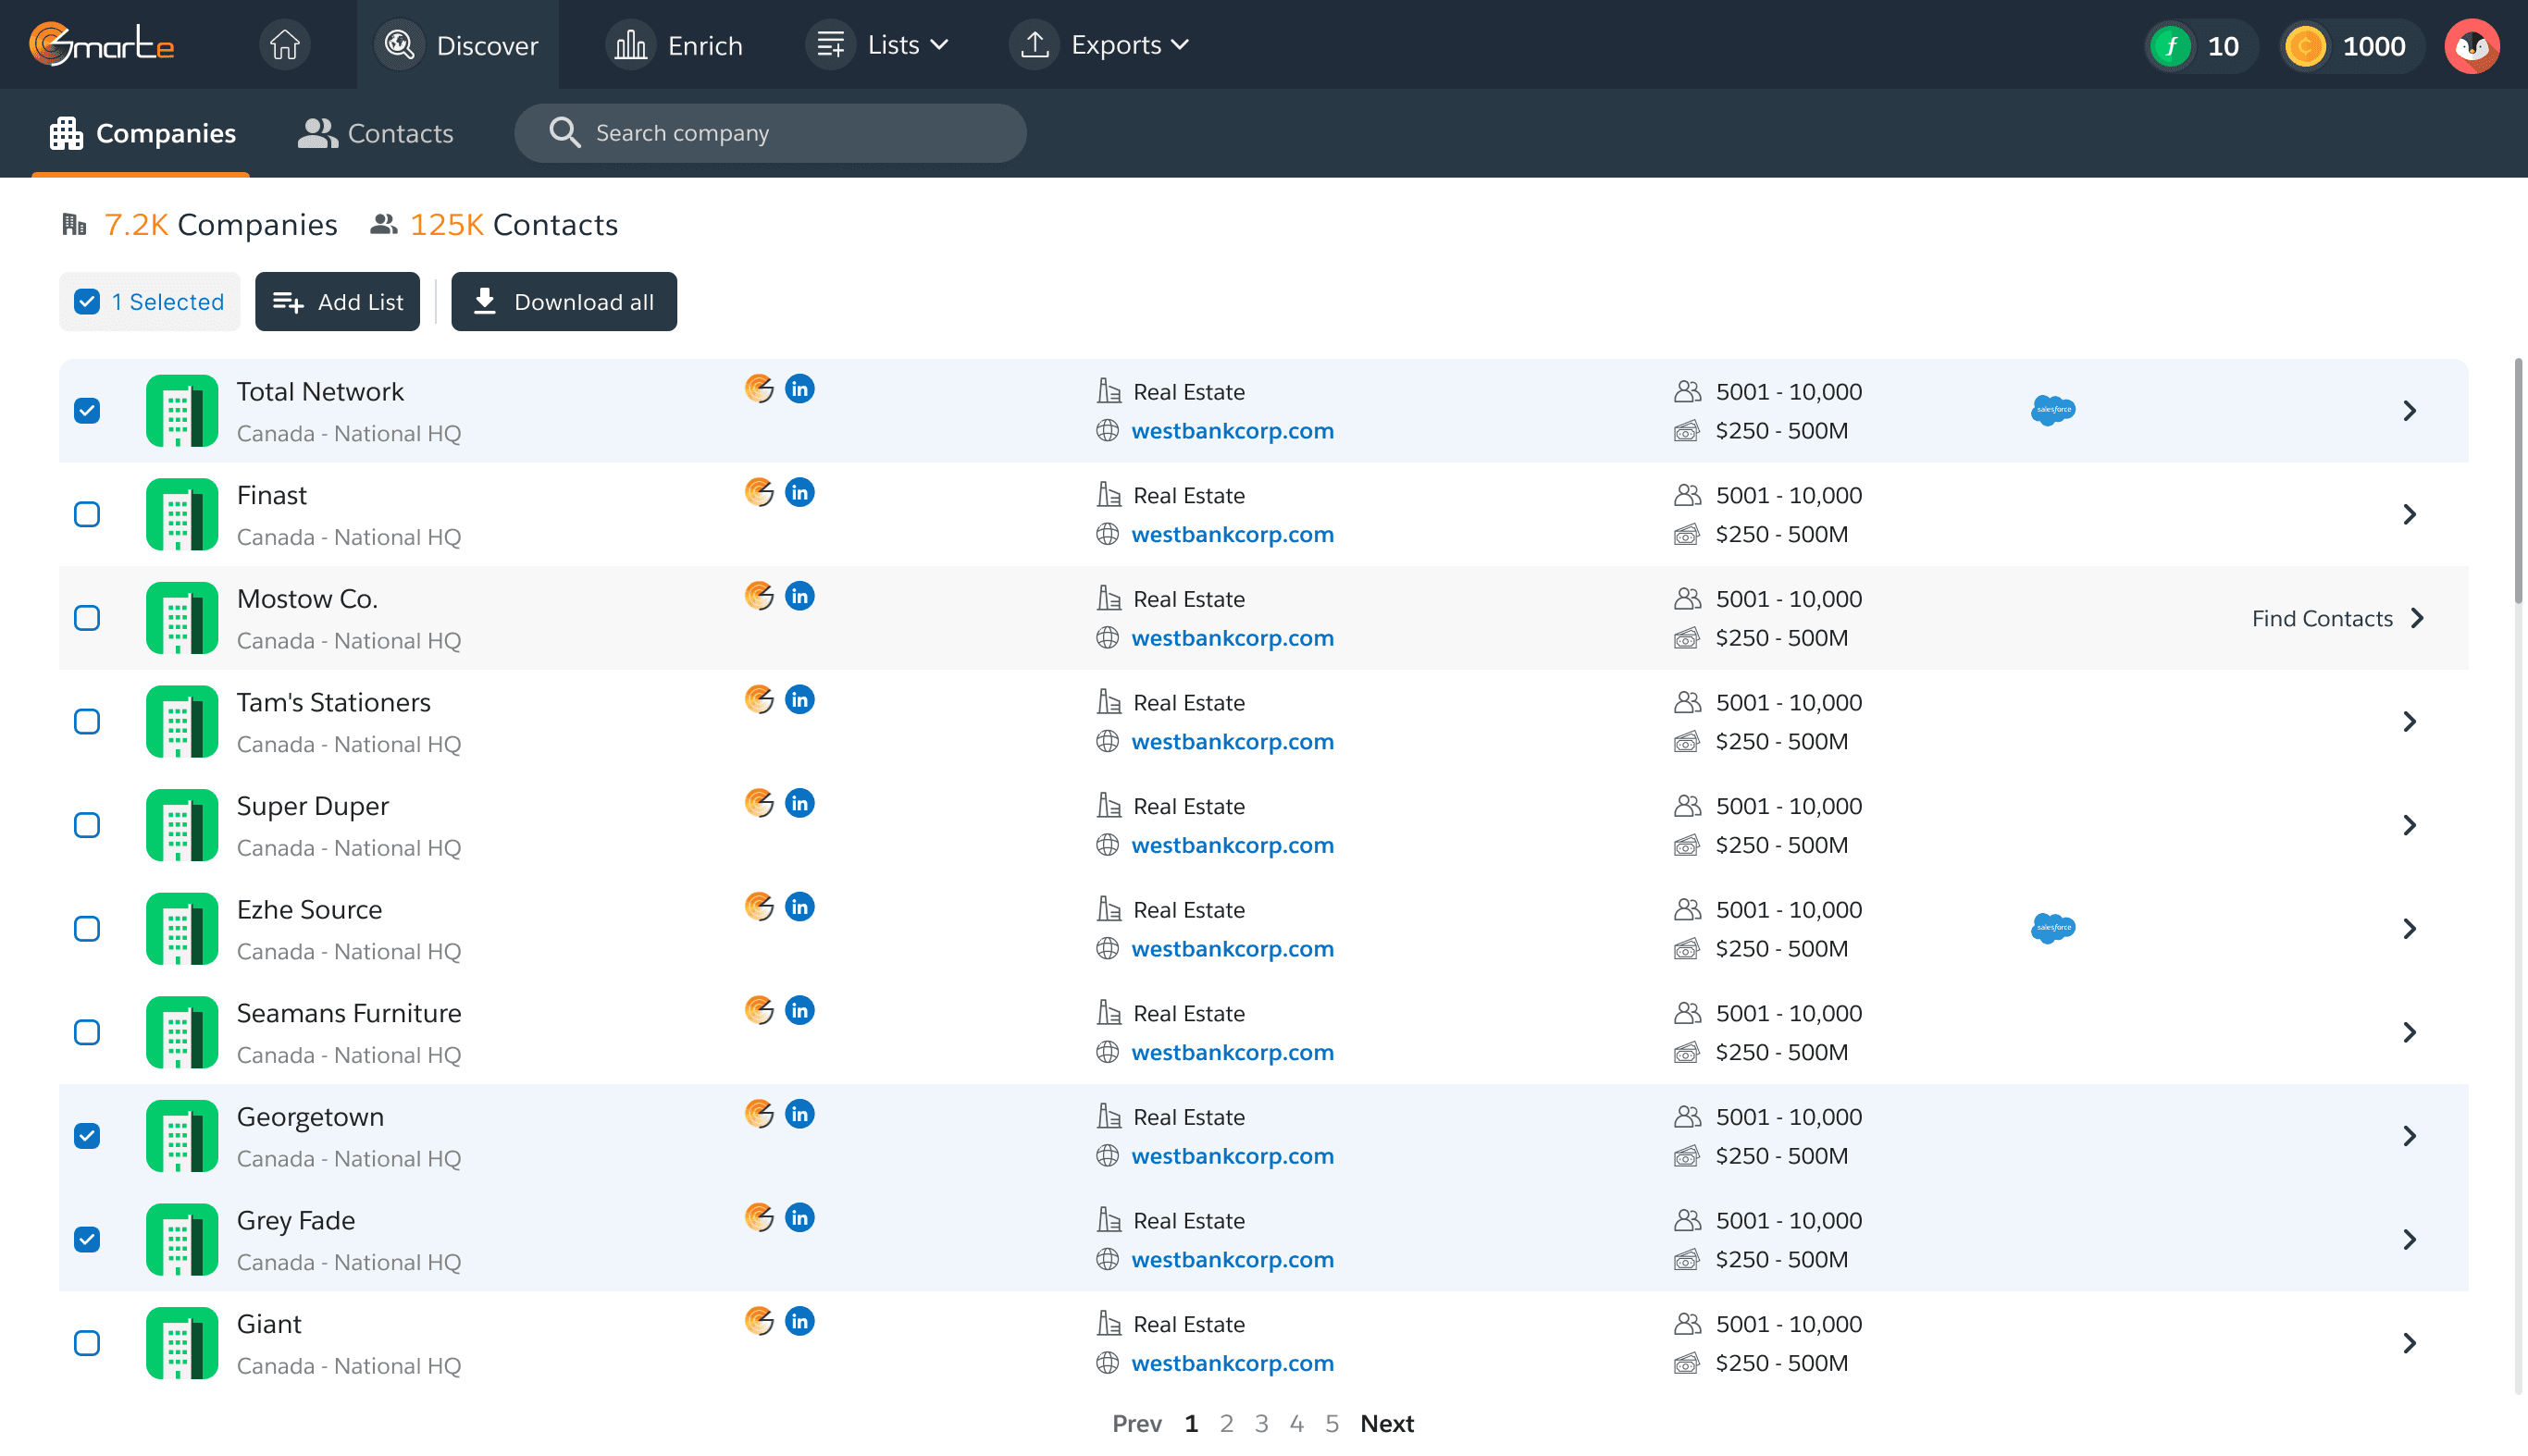Select the Mostow Co. checkbox
Viewport: 2528px width, 1456px height.
point(87,618)
